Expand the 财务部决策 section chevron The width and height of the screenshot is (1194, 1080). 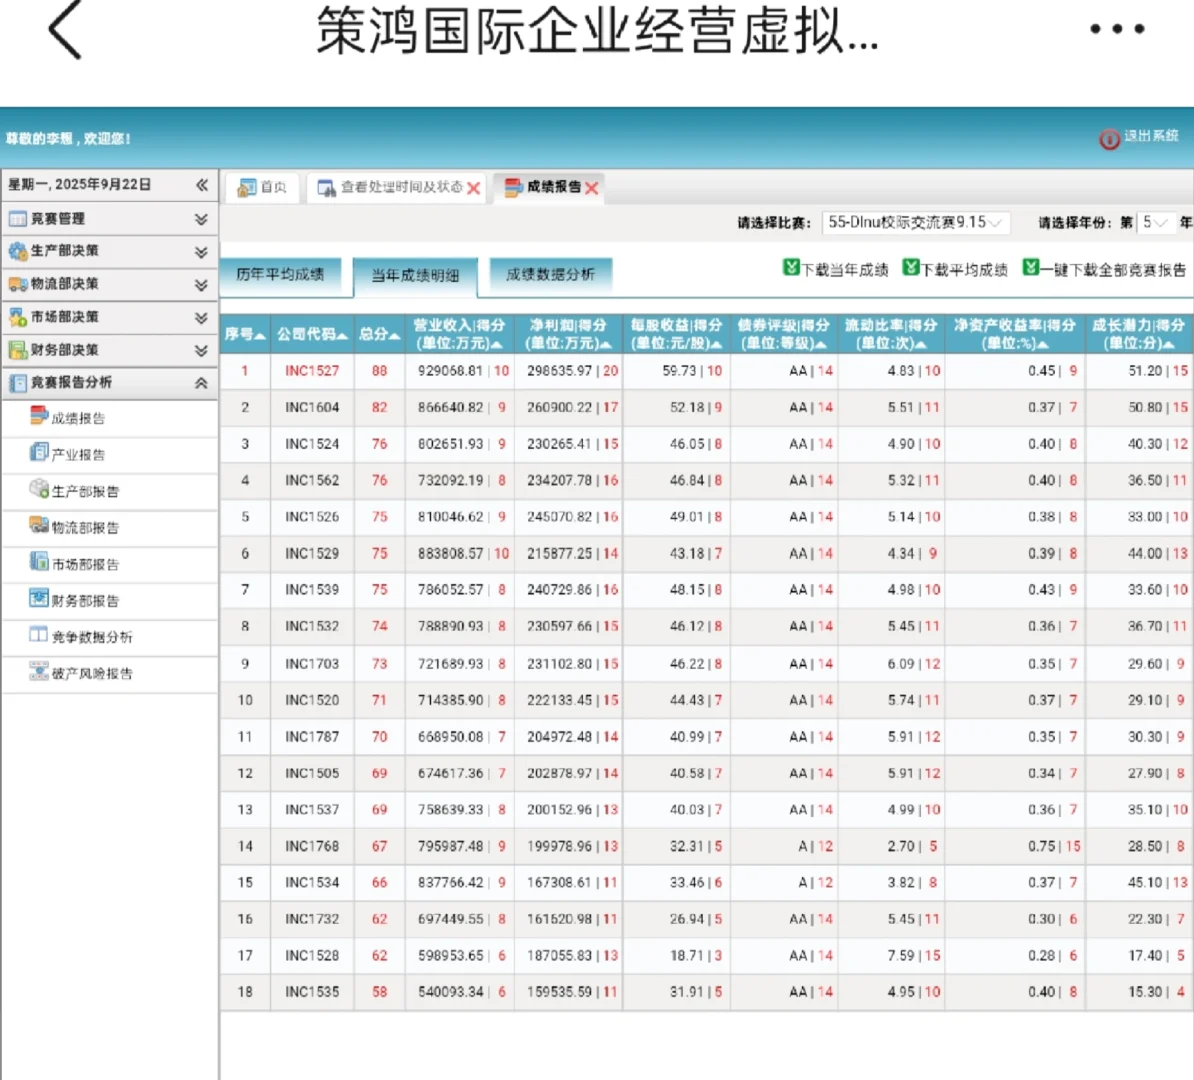coord(201,350)
